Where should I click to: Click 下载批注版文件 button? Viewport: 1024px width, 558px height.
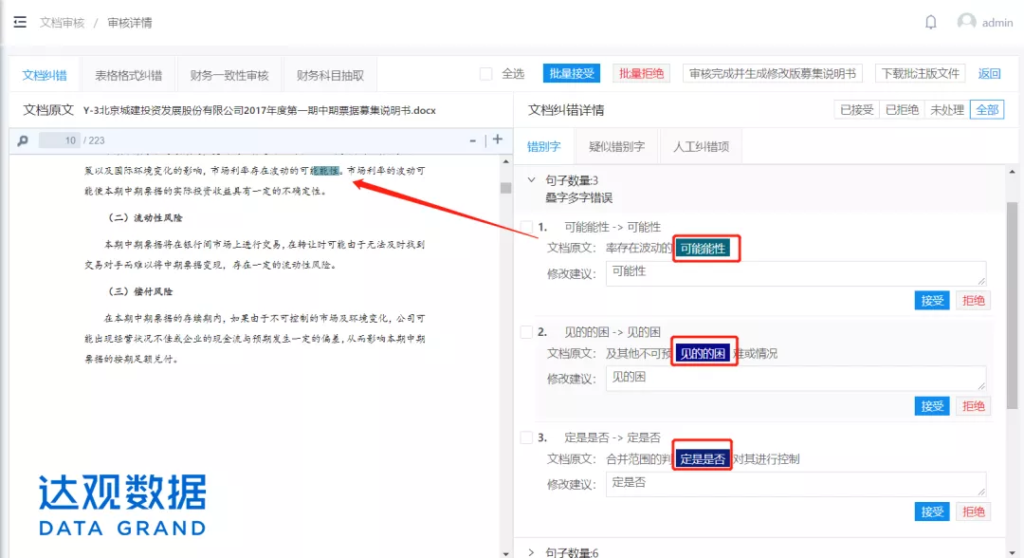[920, 74]
